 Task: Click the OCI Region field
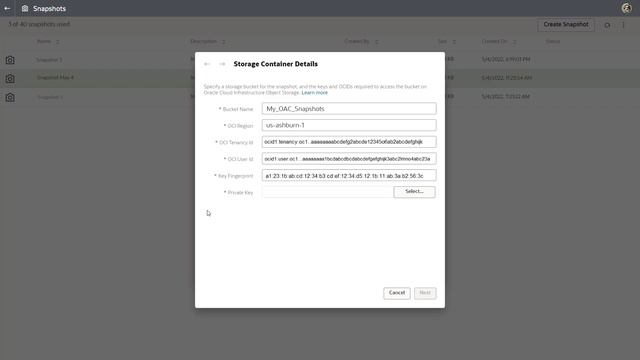click(x=349, y=125)
